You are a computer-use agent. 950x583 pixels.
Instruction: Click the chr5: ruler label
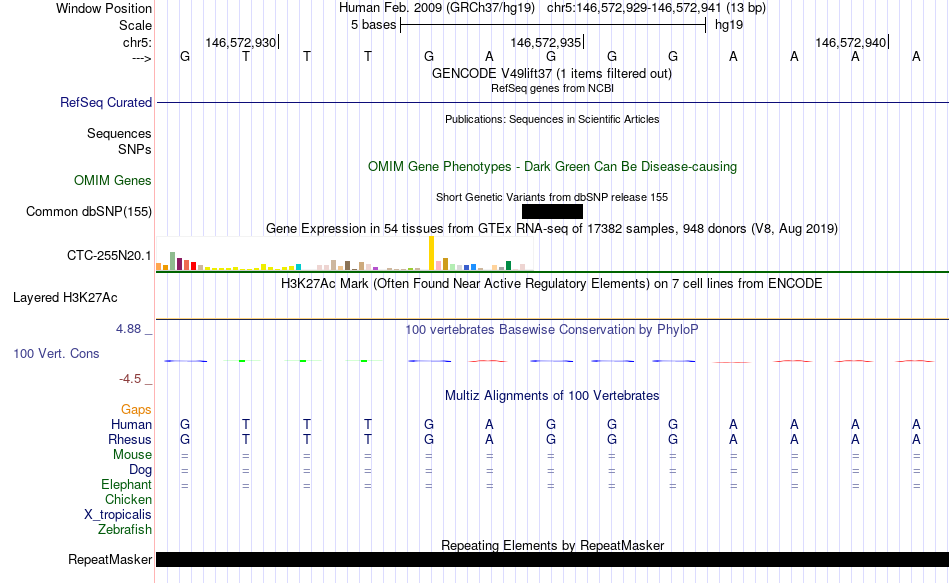137,42
